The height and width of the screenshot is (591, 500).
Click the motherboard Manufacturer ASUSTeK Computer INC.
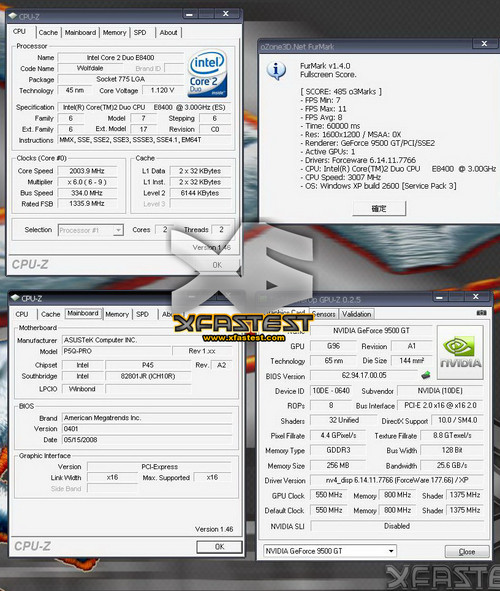(x=147, y=340)
